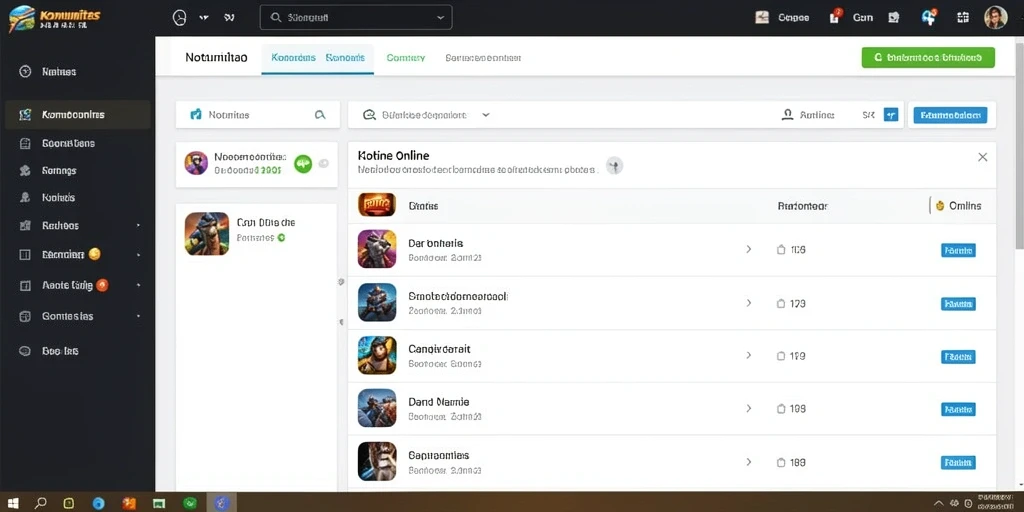Screen dimensions: 1024x512
Task: Click the top bar icon left of the search box
Action: point(229,18)
